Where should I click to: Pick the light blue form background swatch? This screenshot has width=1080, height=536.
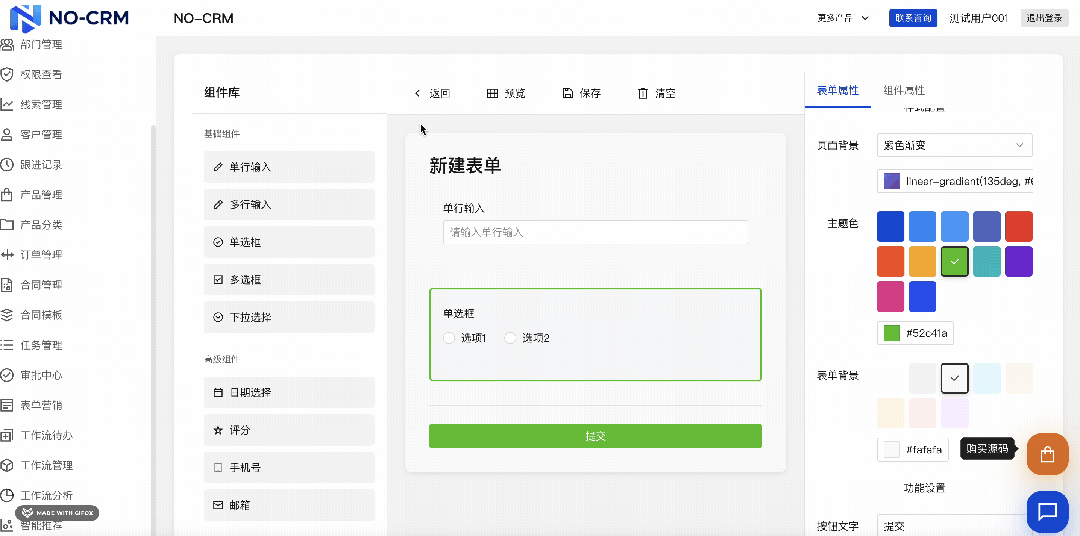click(x=987, y=378)
